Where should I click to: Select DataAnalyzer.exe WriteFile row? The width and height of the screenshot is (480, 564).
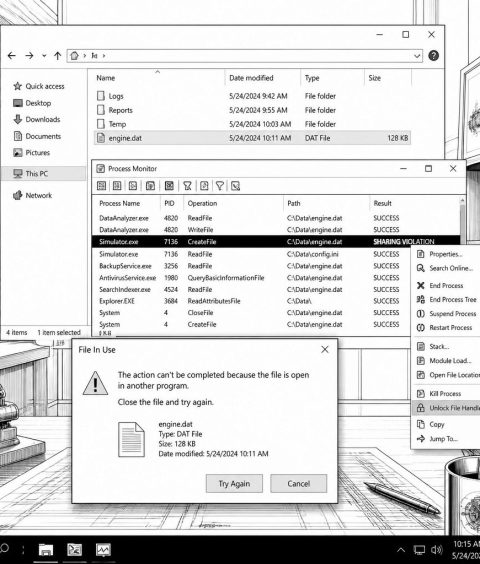click(x=276, y=230)
